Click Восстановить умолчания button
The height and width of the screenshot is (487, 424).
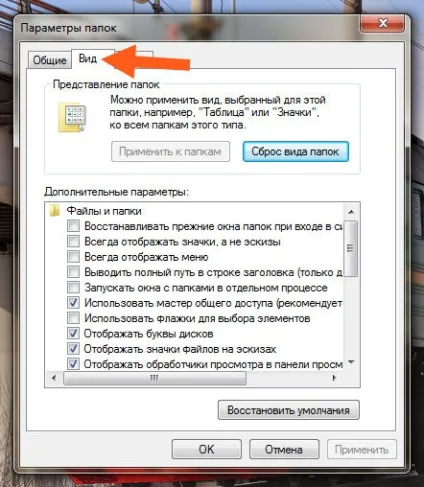[288, 410]
